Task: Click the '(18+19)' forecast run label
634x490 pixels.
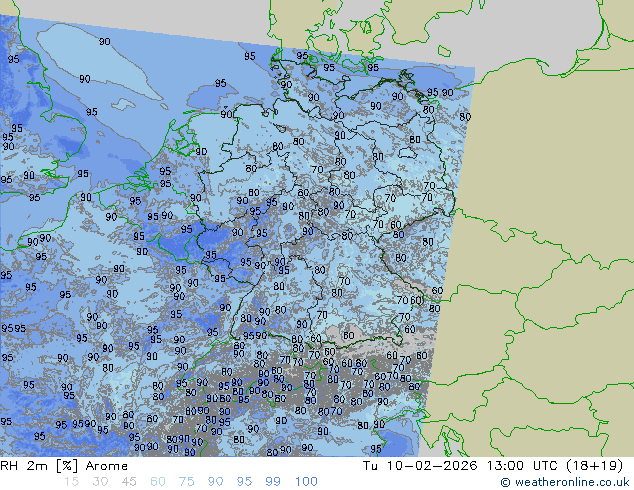Action: [x=595, y=466]
